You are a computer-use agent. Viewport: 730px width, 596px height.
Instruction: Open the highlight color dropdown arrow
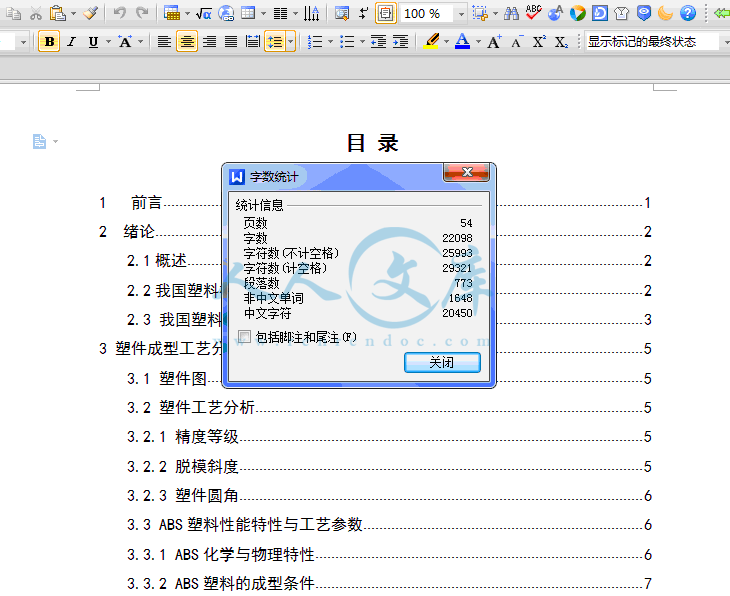446,42
